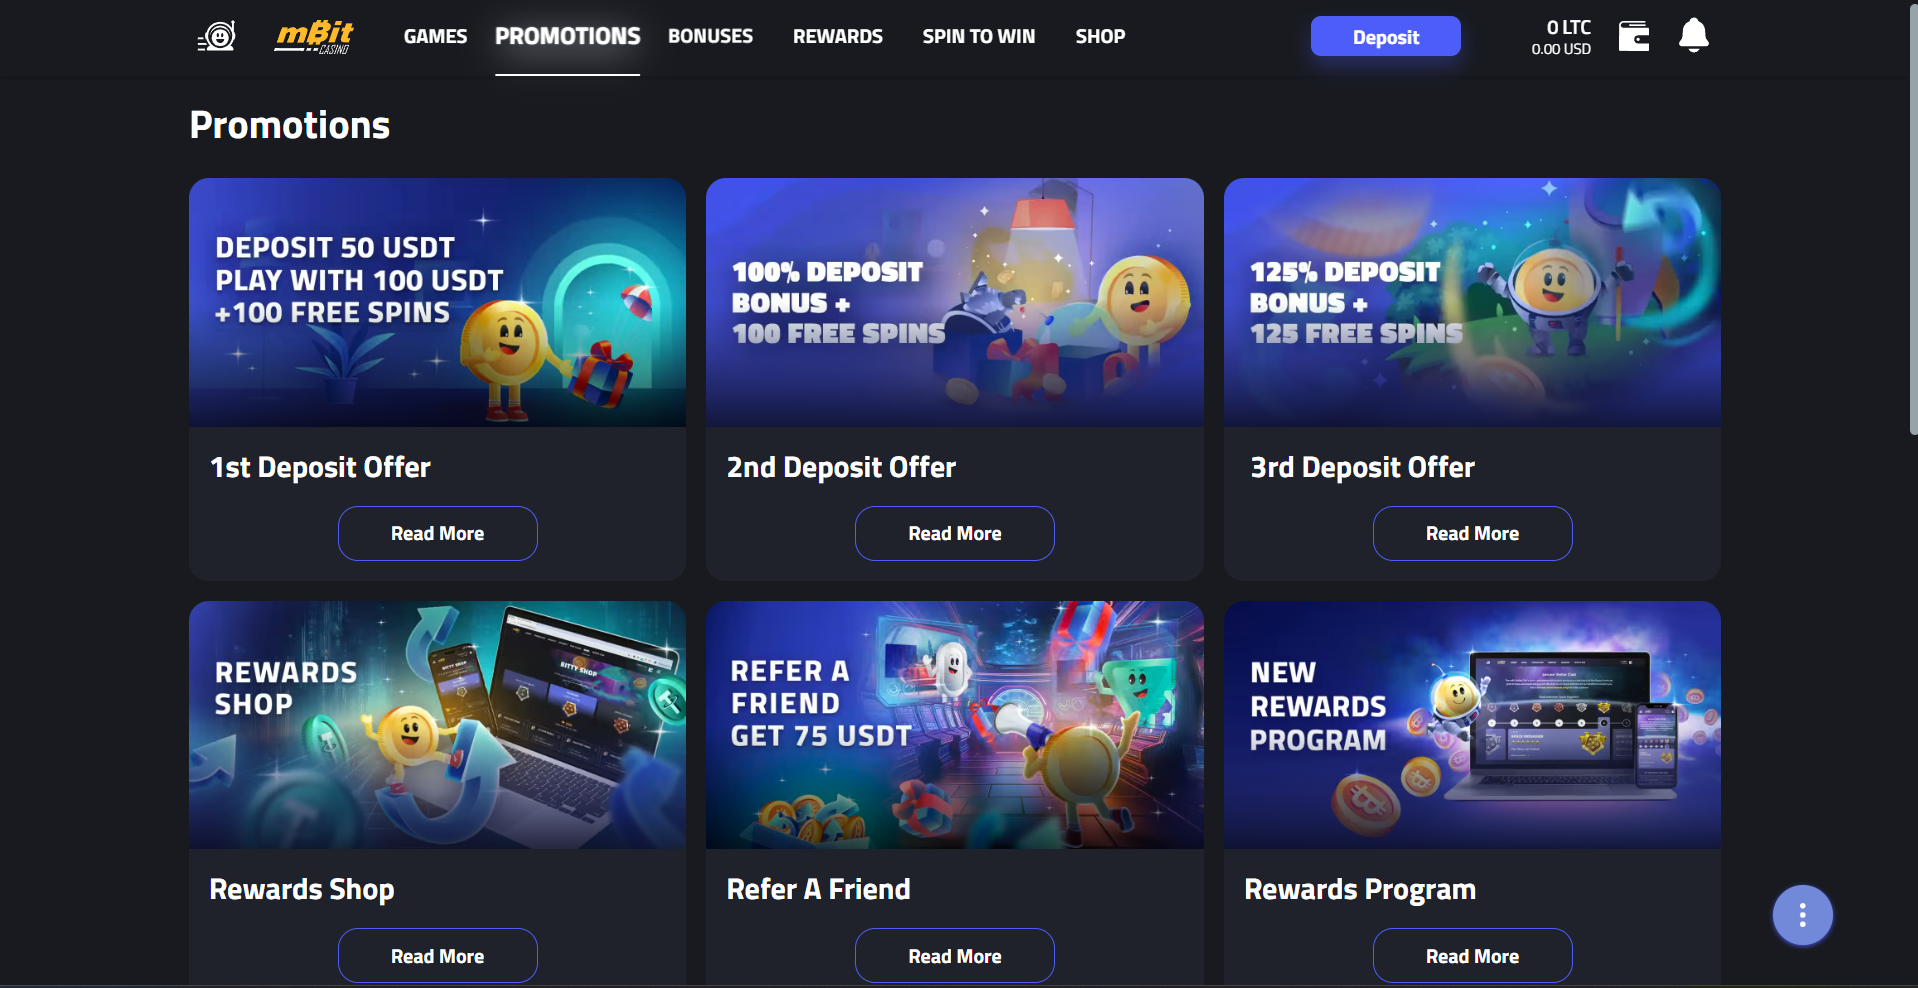Open the three-dot floating action button

[1802, 915]
